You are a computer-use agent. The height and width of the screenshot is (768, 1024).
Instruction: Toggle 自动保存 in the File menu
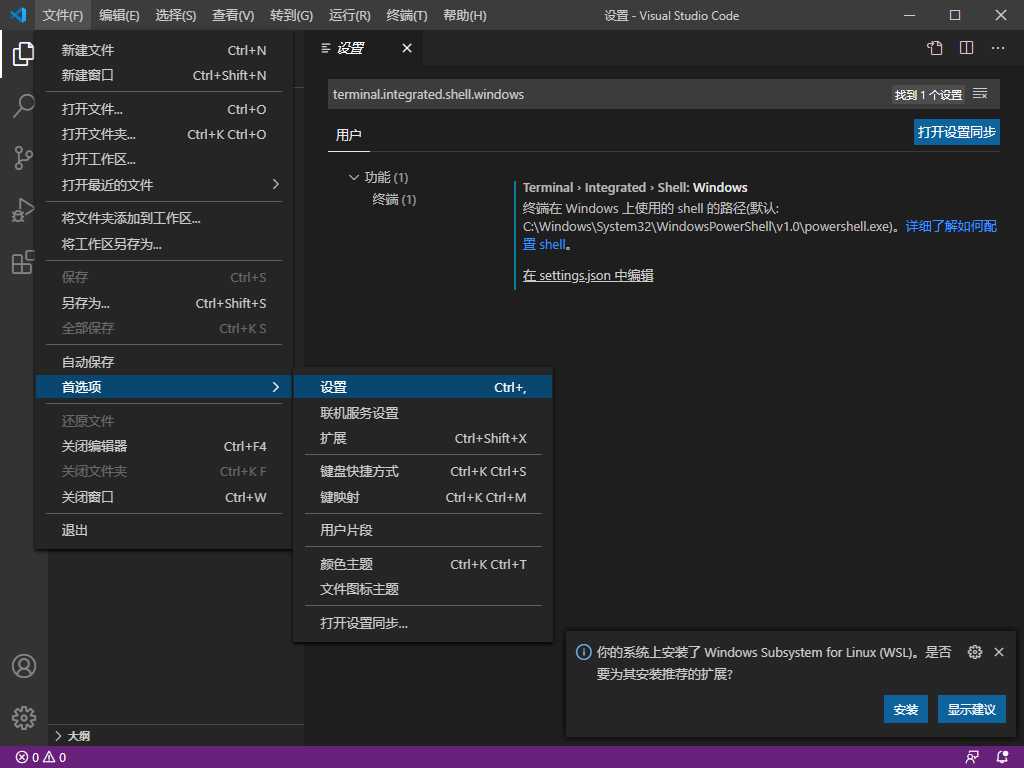point(164,362)
